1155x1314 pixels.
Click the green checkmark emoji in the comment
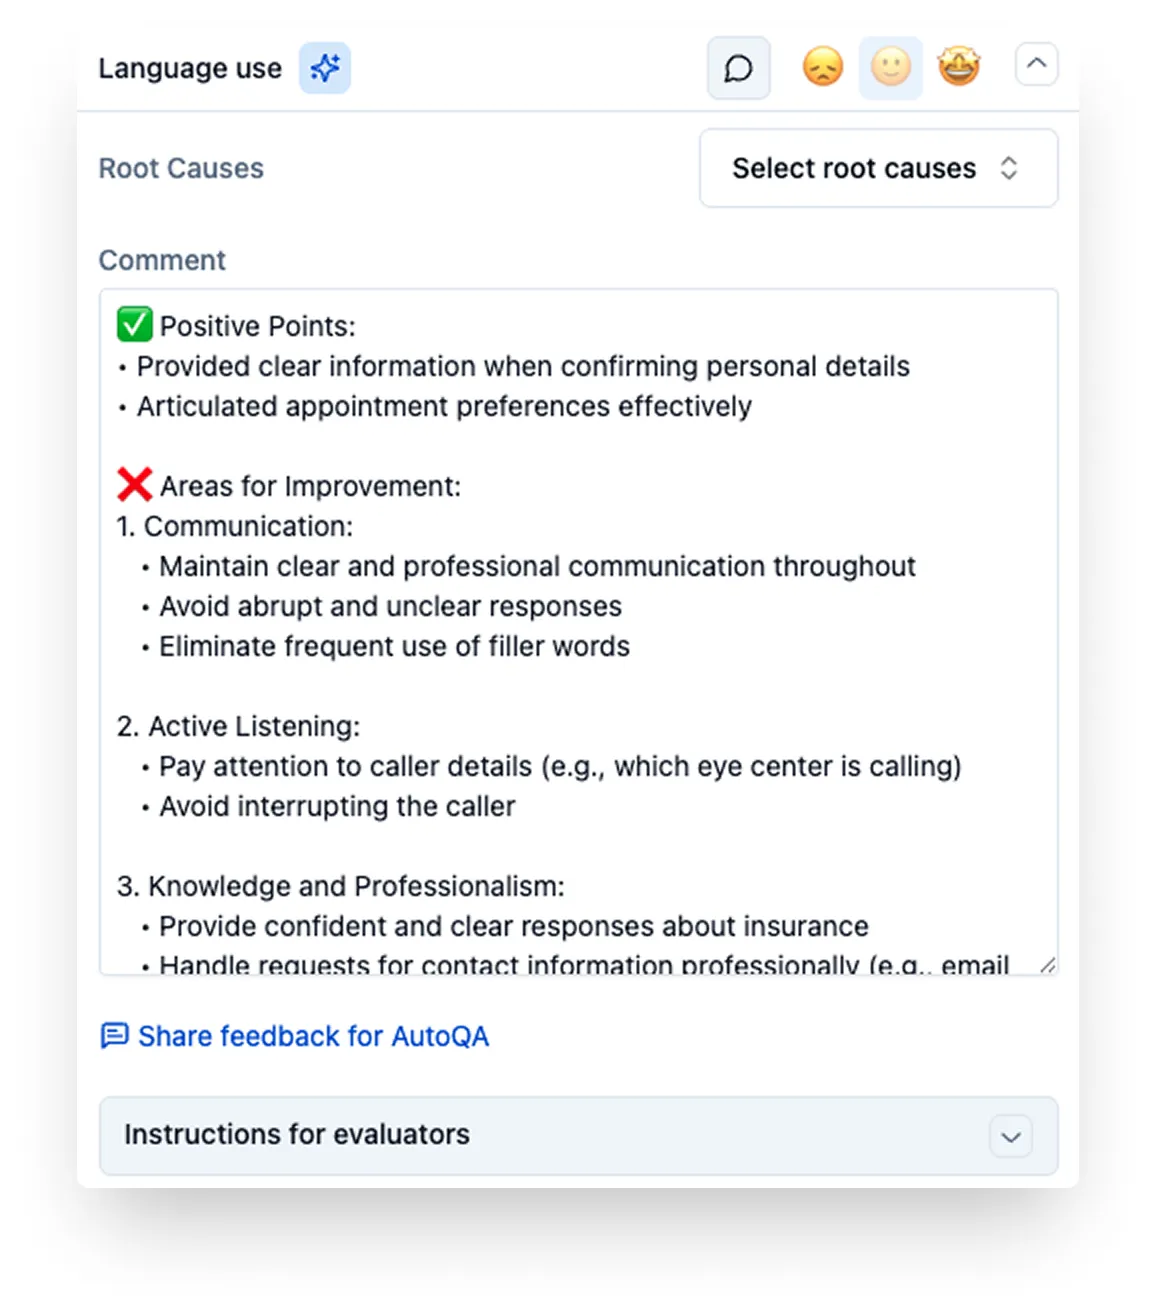click(135, 325)
